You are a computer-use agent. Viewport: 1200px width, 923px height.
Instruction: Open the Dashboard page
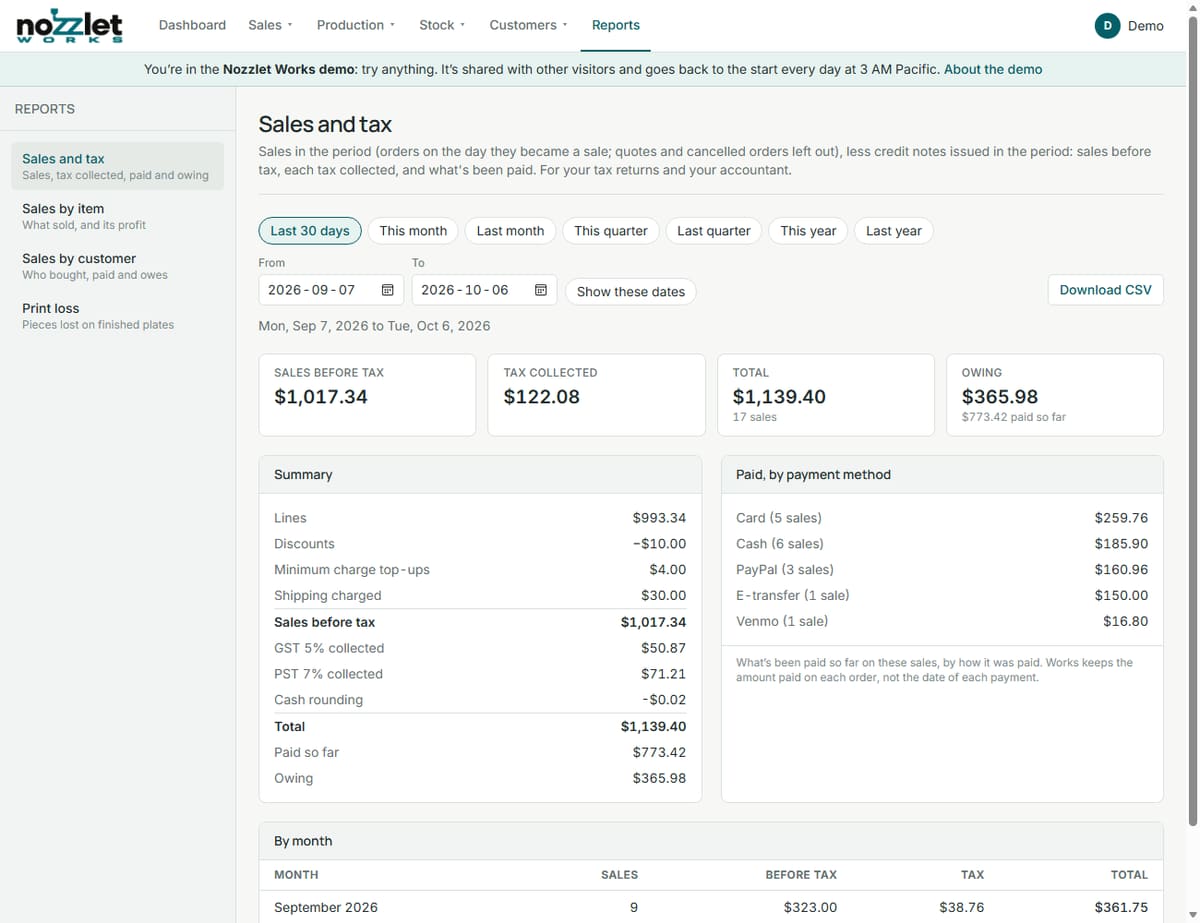[192, 25]
